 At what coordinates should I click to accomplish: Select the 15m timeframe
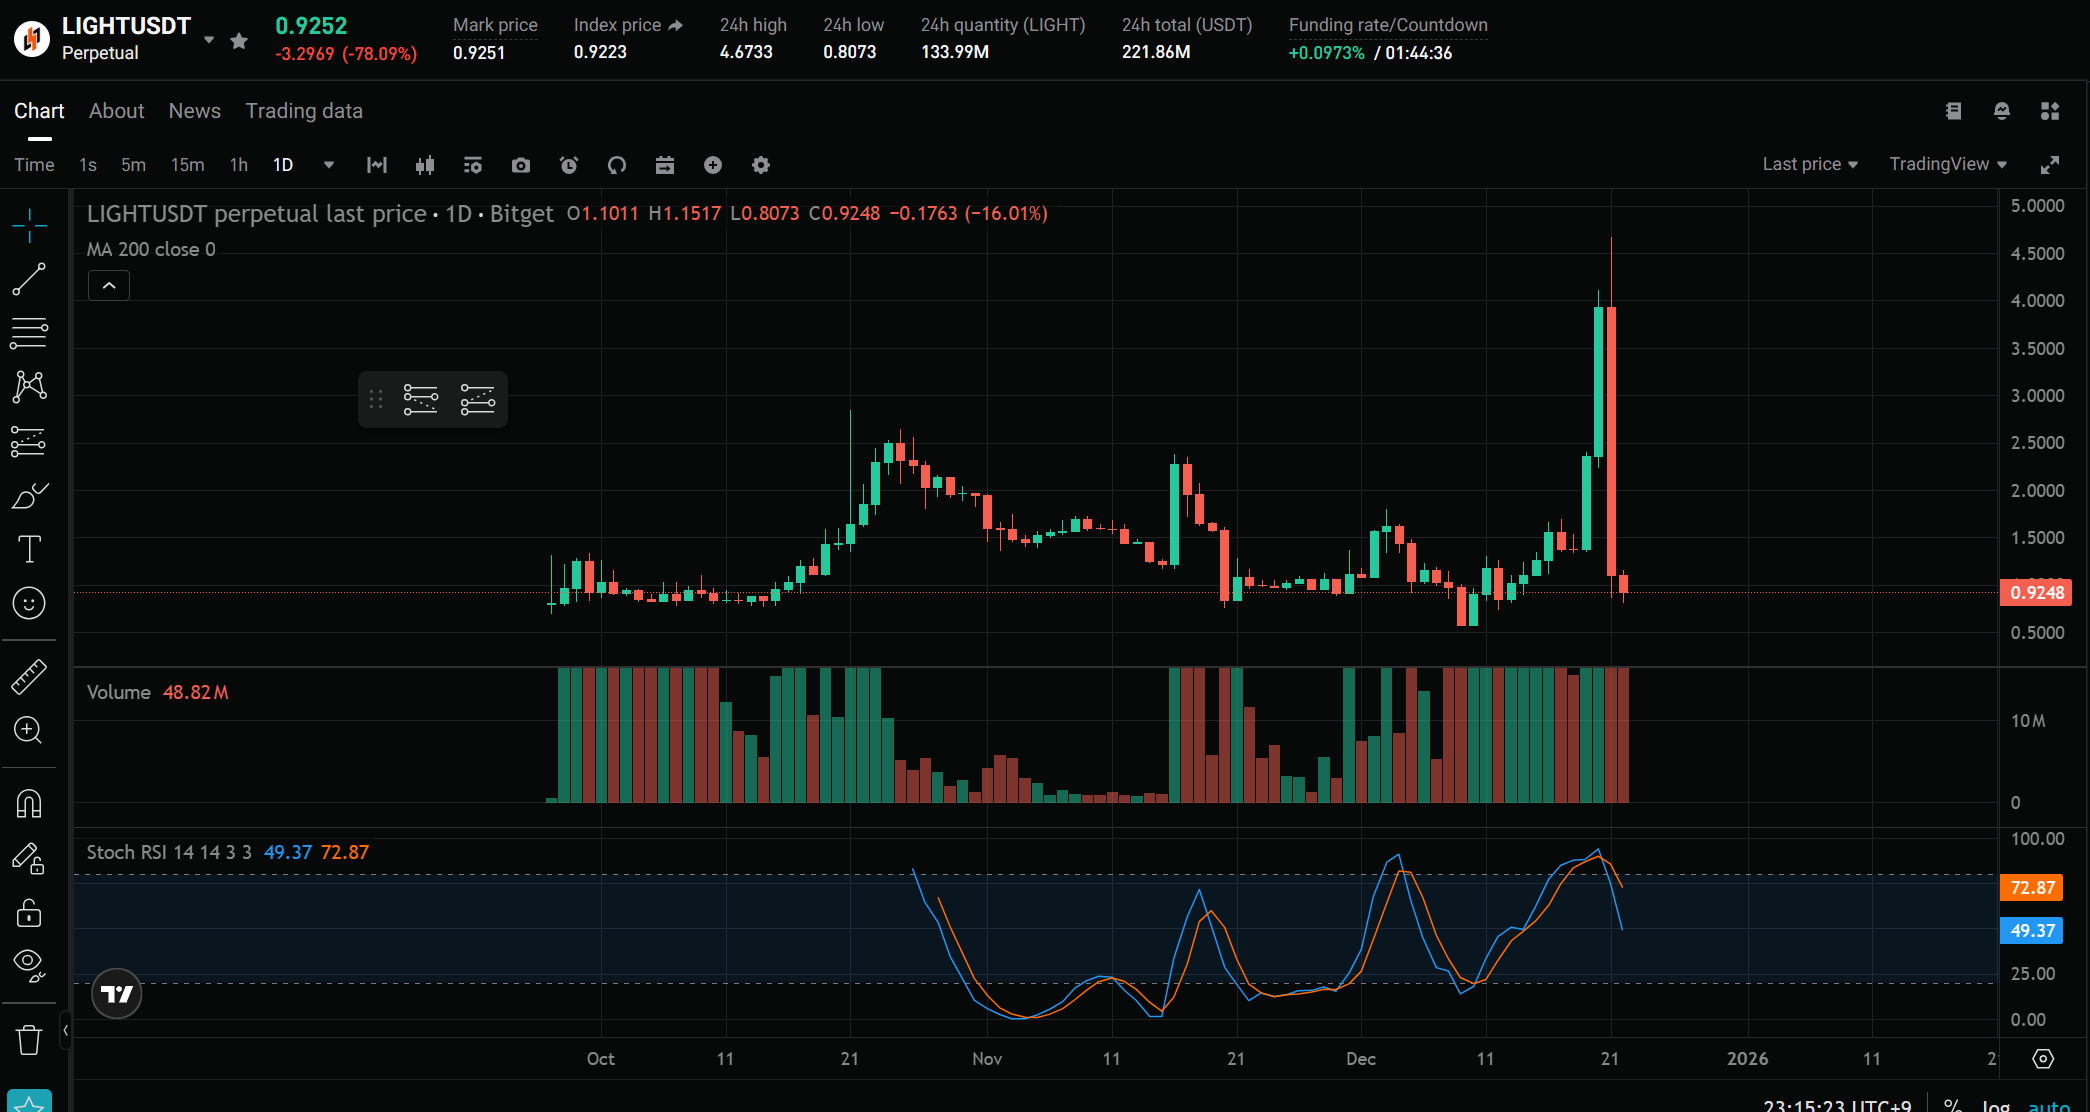point(187,165)
